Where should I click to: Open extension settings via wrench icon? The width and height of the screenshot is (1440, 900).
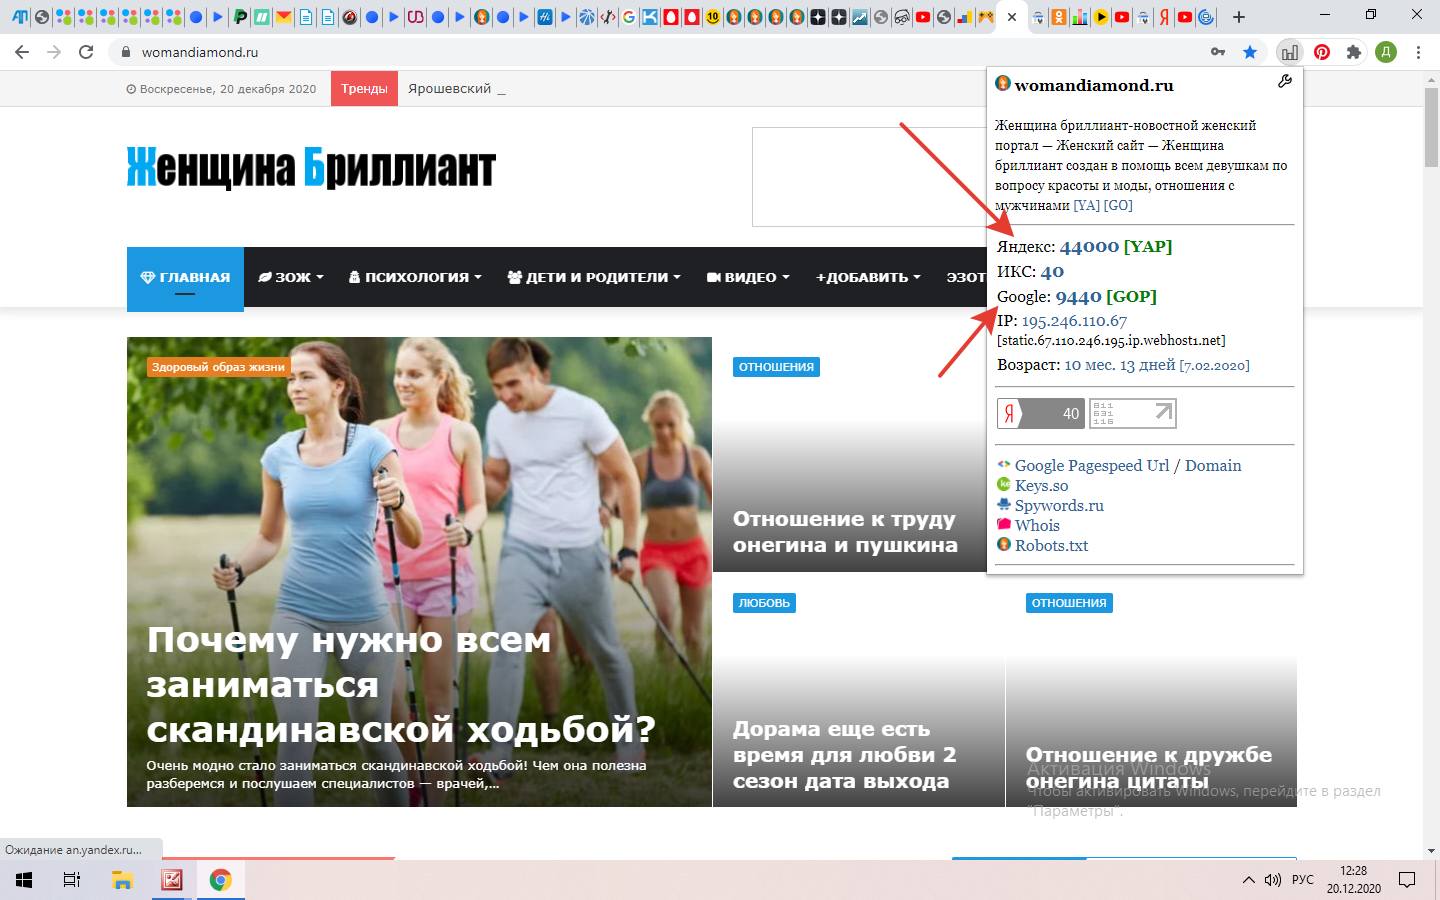click(x=1285, y=82)
